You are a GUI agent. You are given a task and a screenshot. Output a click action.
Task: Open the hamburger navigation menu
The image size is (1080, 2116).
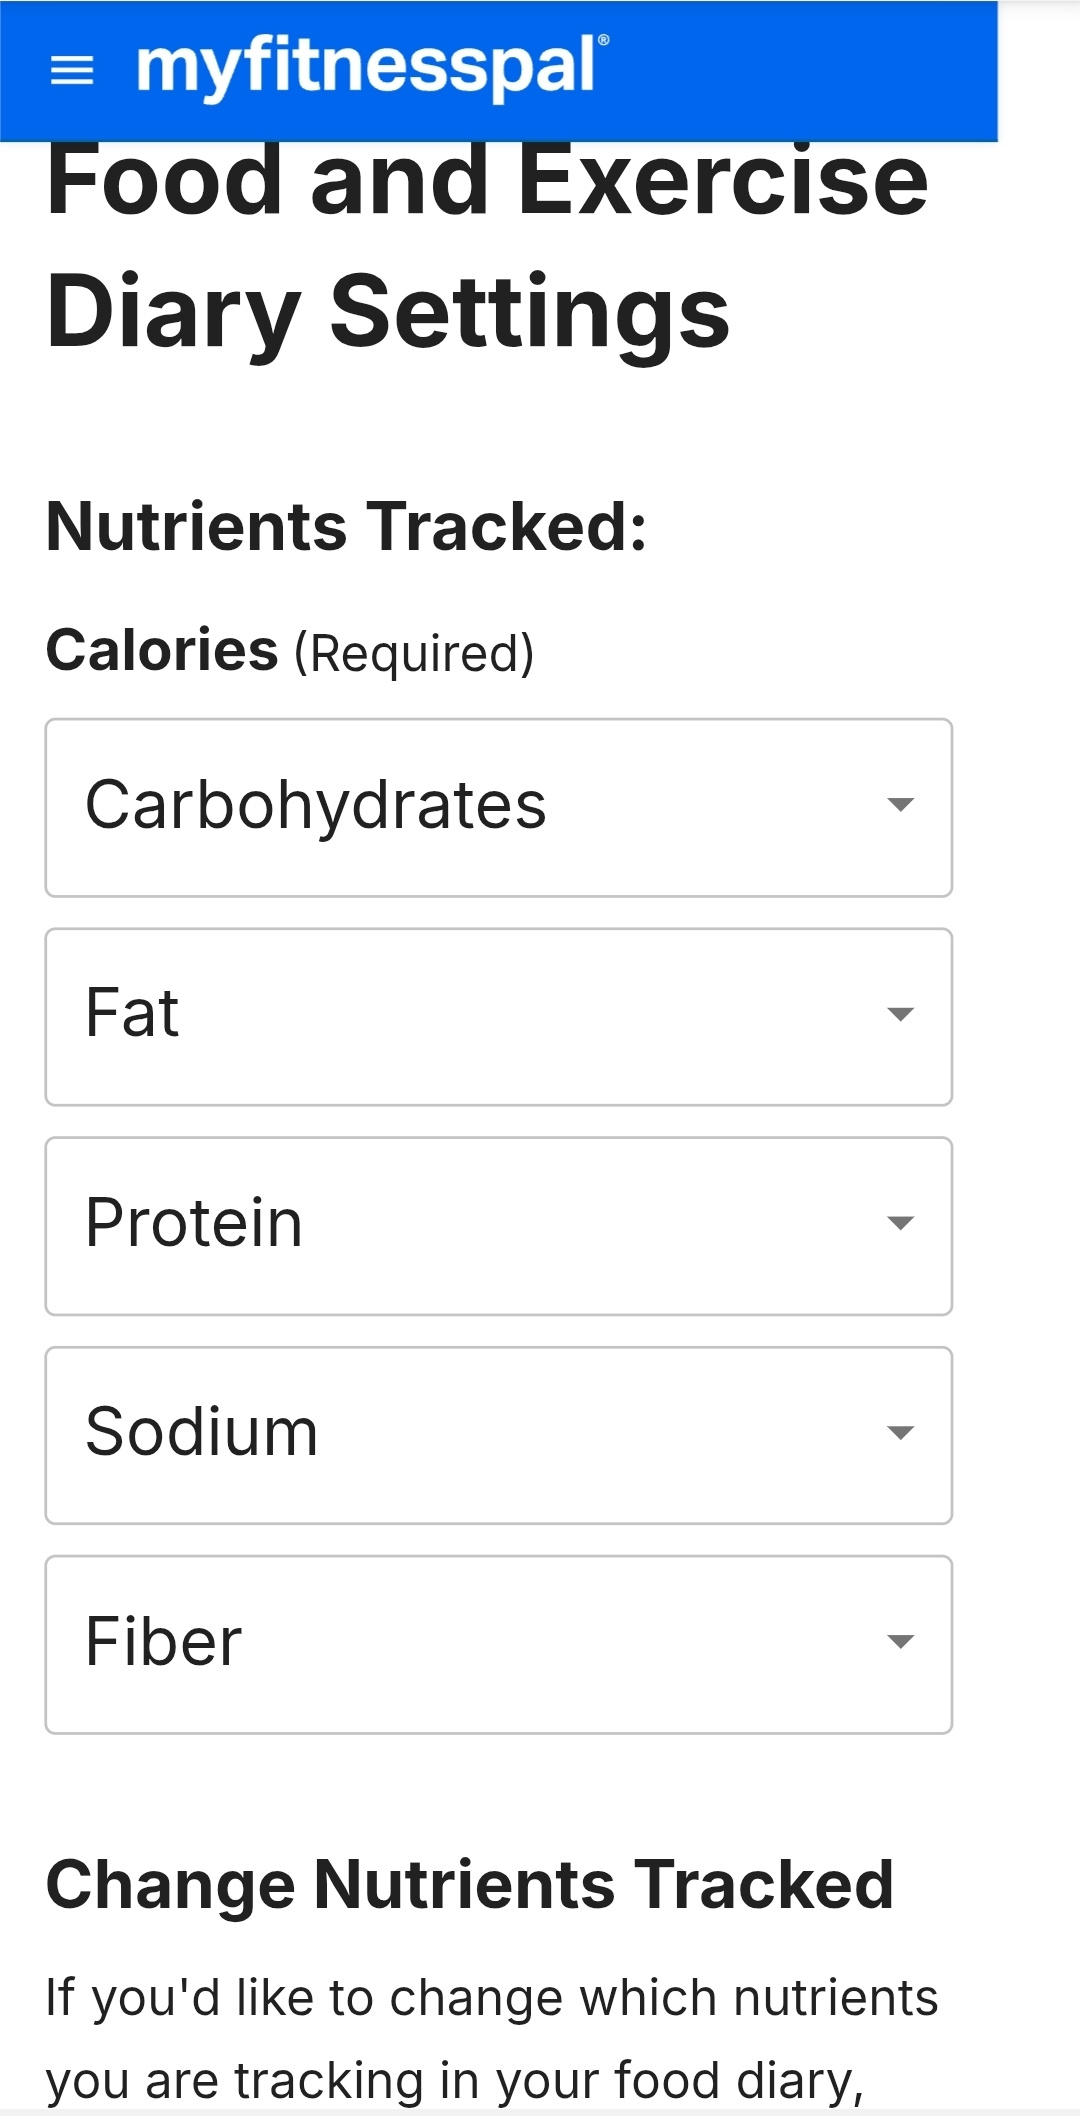click(72, 70)
